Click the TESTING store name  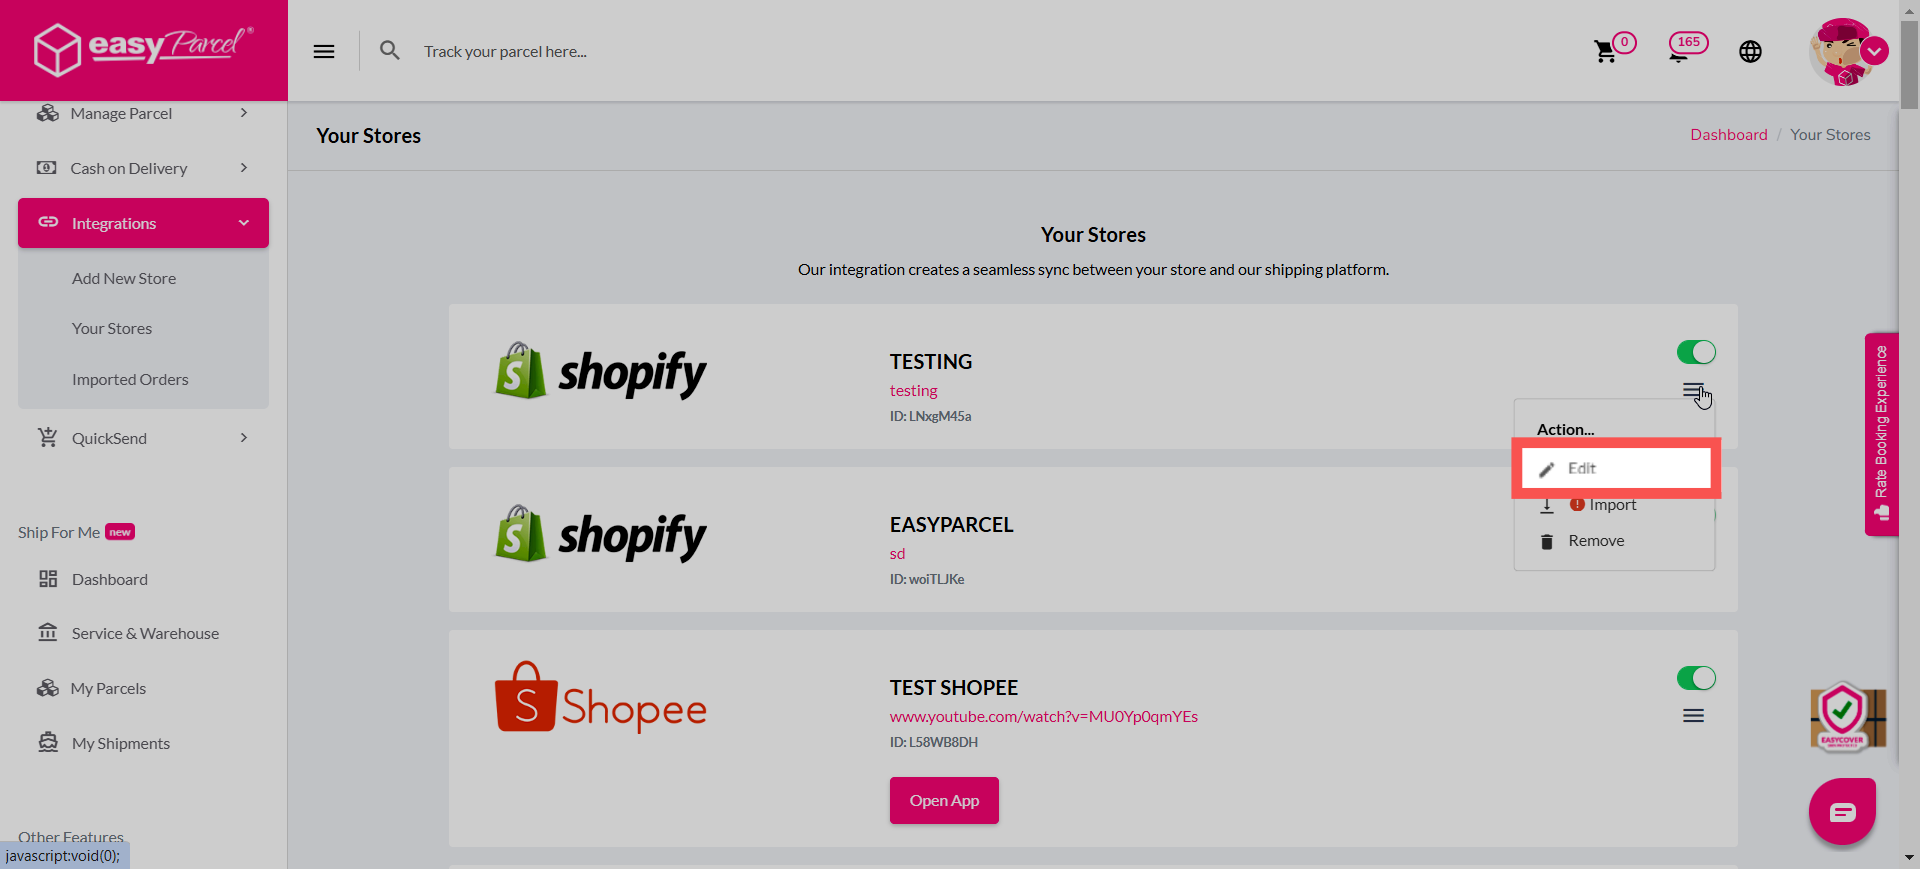click(931, 362)
